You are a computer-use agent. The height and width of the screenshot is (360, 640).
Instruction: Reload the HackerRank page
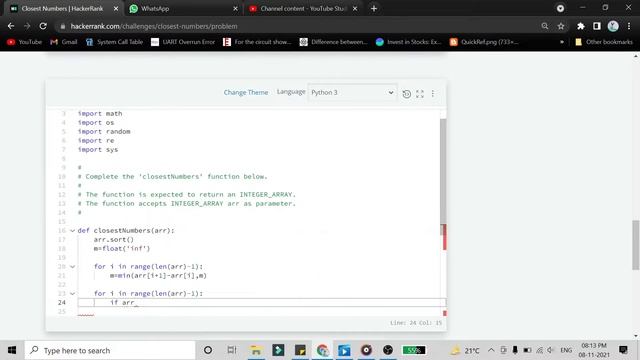[x=43, y=26]
